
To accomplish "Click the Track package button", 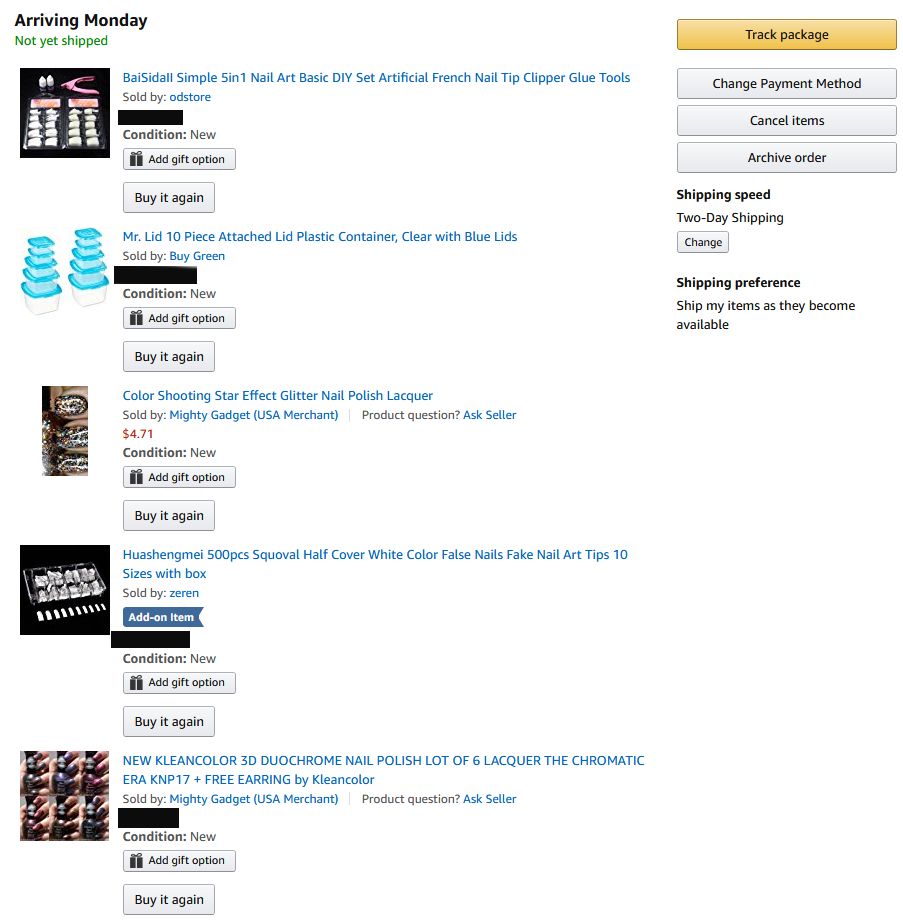I will click(x=786, y=35).
